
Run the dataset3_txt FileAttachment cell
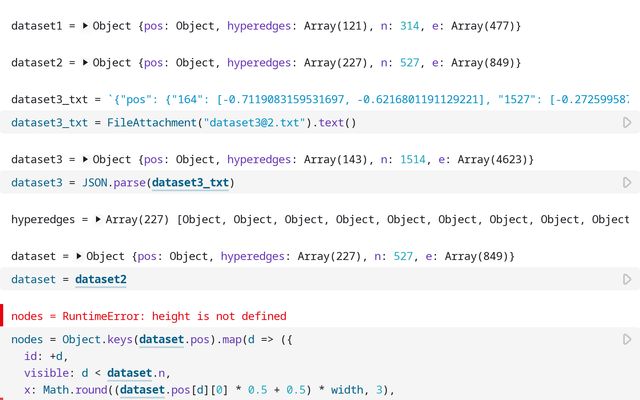click(627, 123)
